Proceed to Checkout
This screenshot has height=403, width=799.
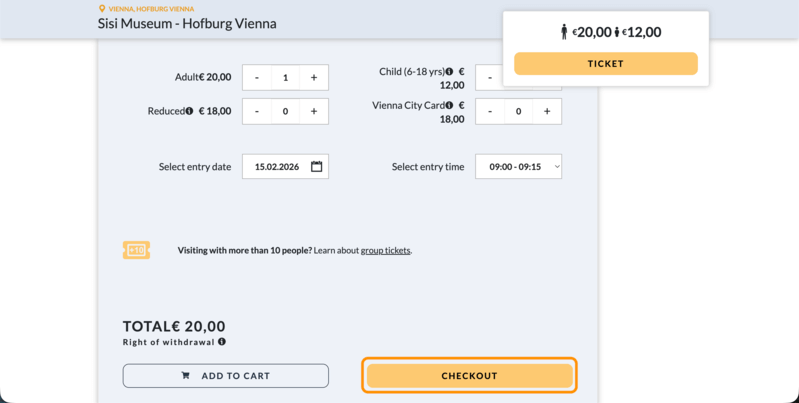(x=469, y=376)
